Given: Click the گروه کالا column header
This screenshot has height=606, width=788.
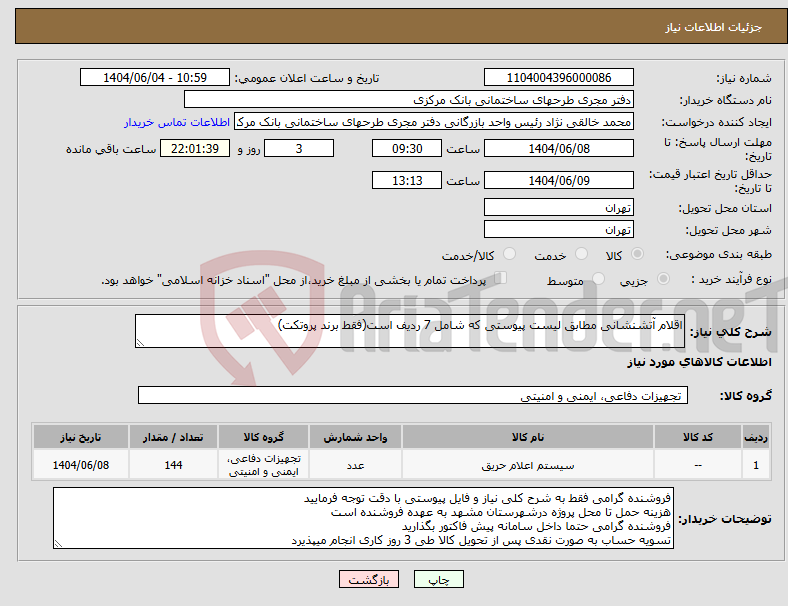Looking at the screenshot, I should pyautogui.click(x=263, y=437).
